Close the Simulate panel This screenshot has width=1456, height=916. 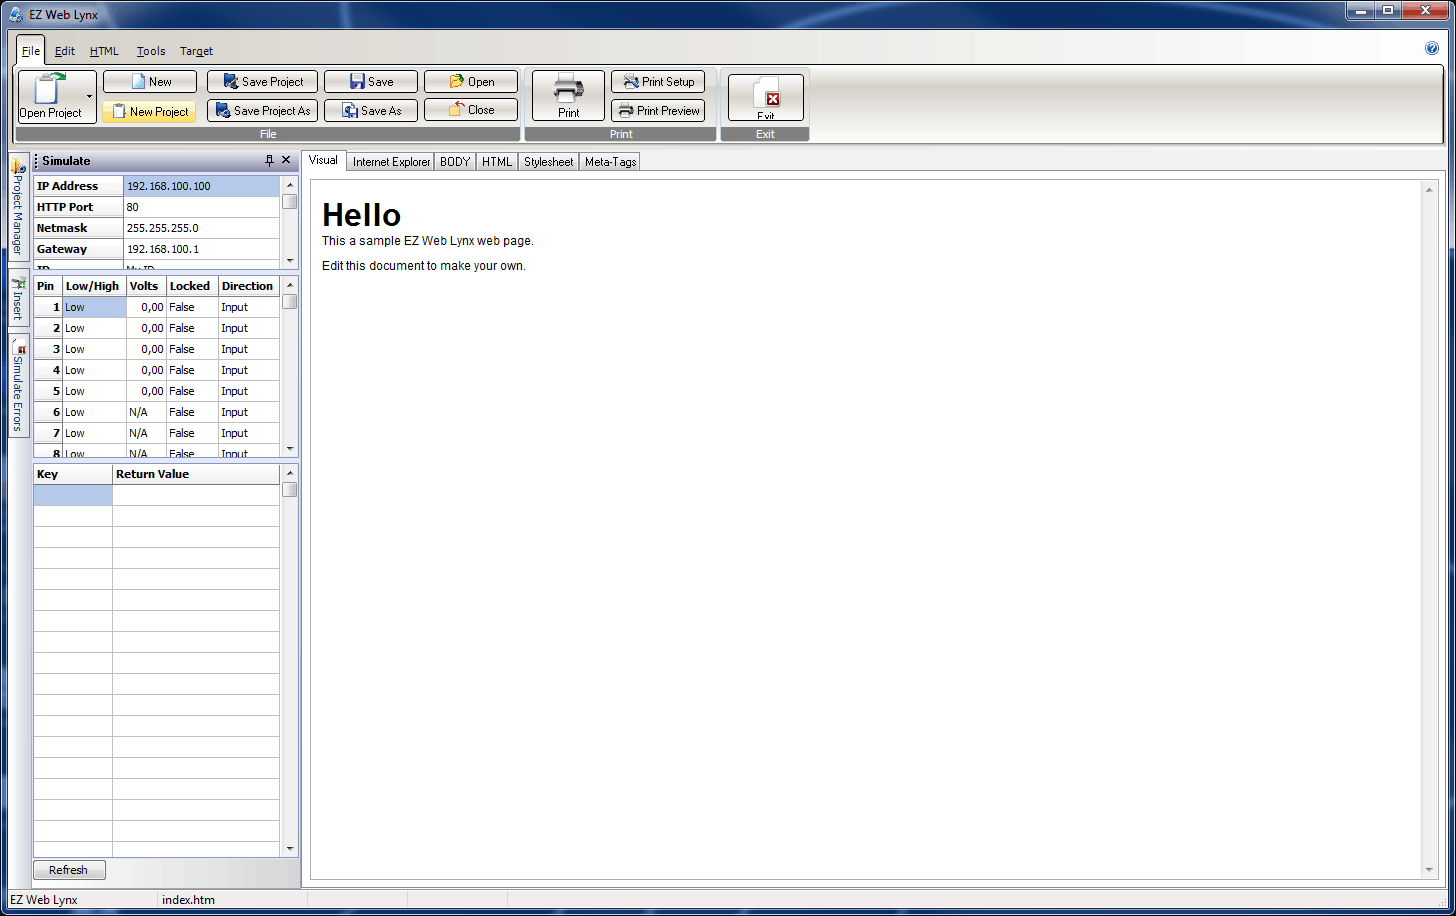tap(286, 161)
